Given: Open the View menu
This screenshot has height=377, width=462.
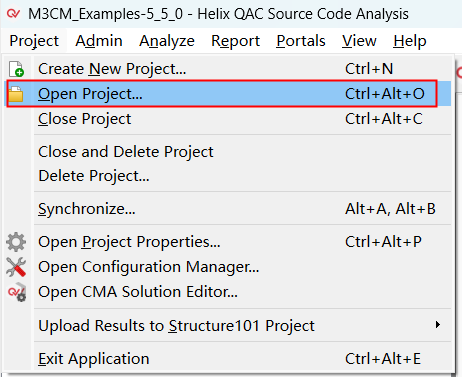Looking at the screenshot, I should [x=359, y=41].
